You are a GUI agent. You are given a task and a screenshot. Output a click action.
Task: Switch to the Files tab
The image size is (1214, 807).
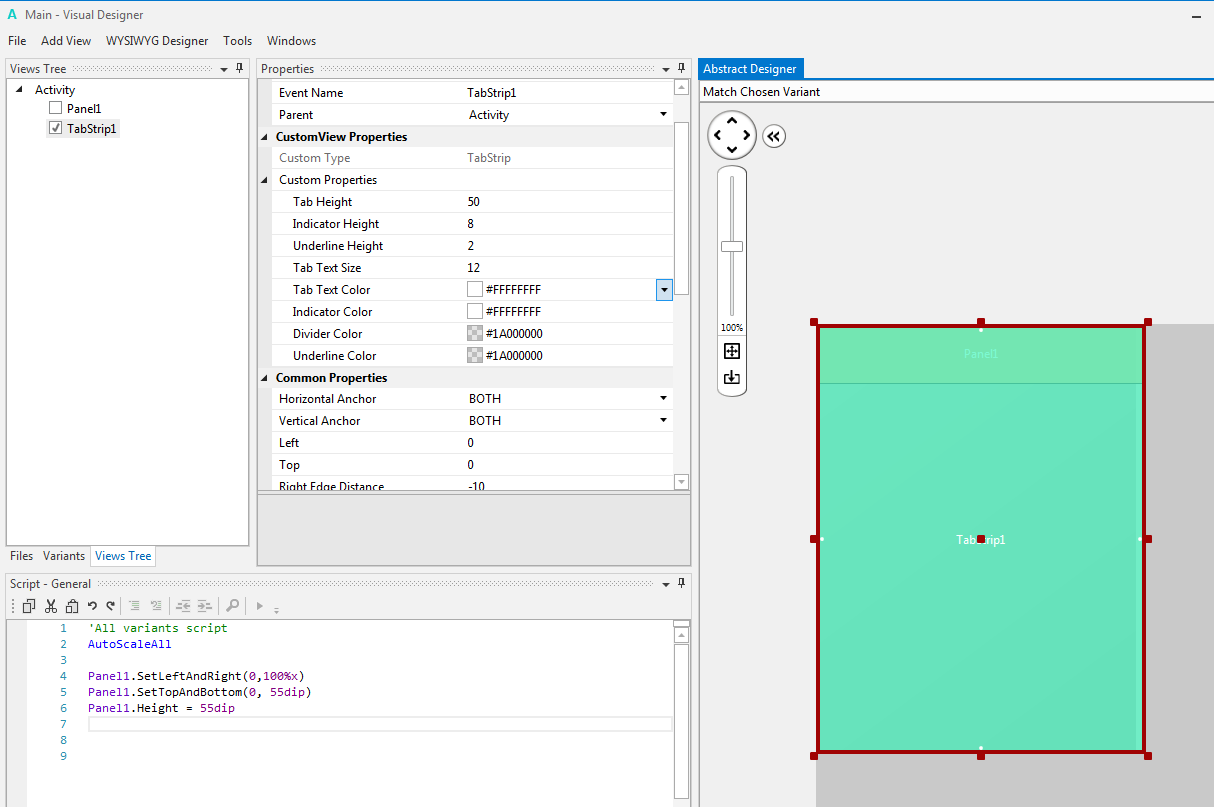click(x=22, y=556)
